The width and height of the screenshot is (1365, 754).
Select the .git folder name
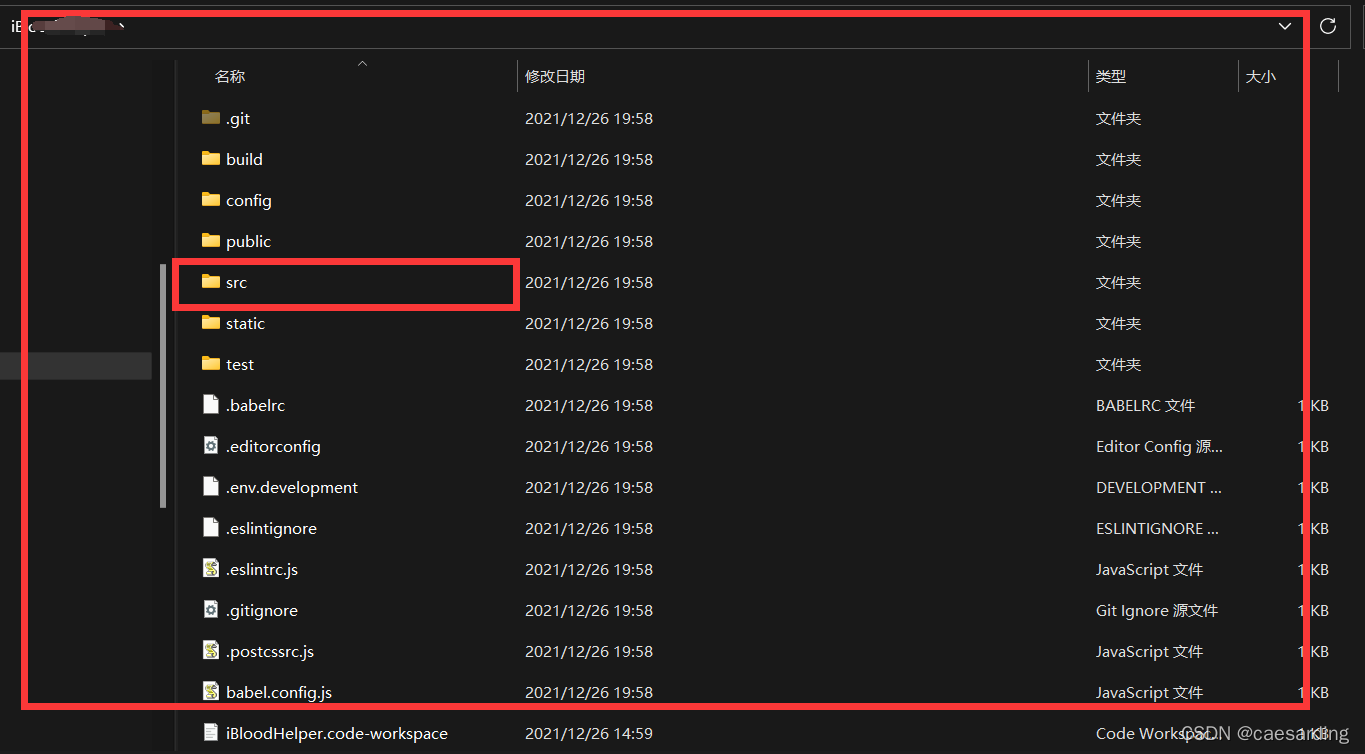238,118
